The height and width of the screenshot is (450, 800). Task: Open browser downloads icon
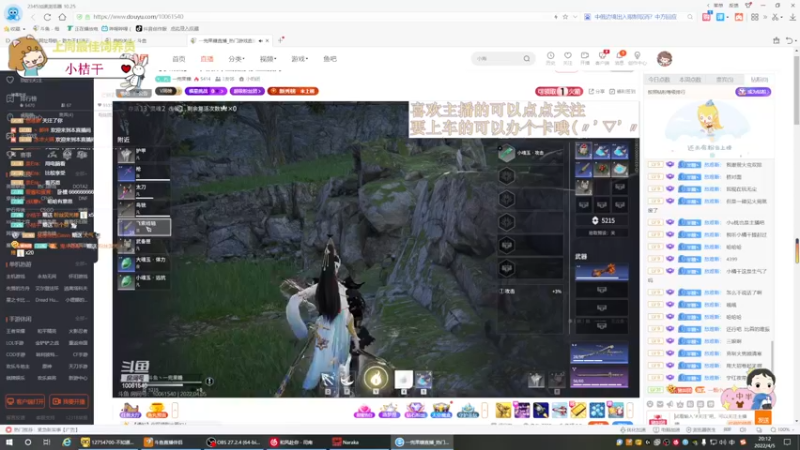pyautogui.click(x=792, y=17)
